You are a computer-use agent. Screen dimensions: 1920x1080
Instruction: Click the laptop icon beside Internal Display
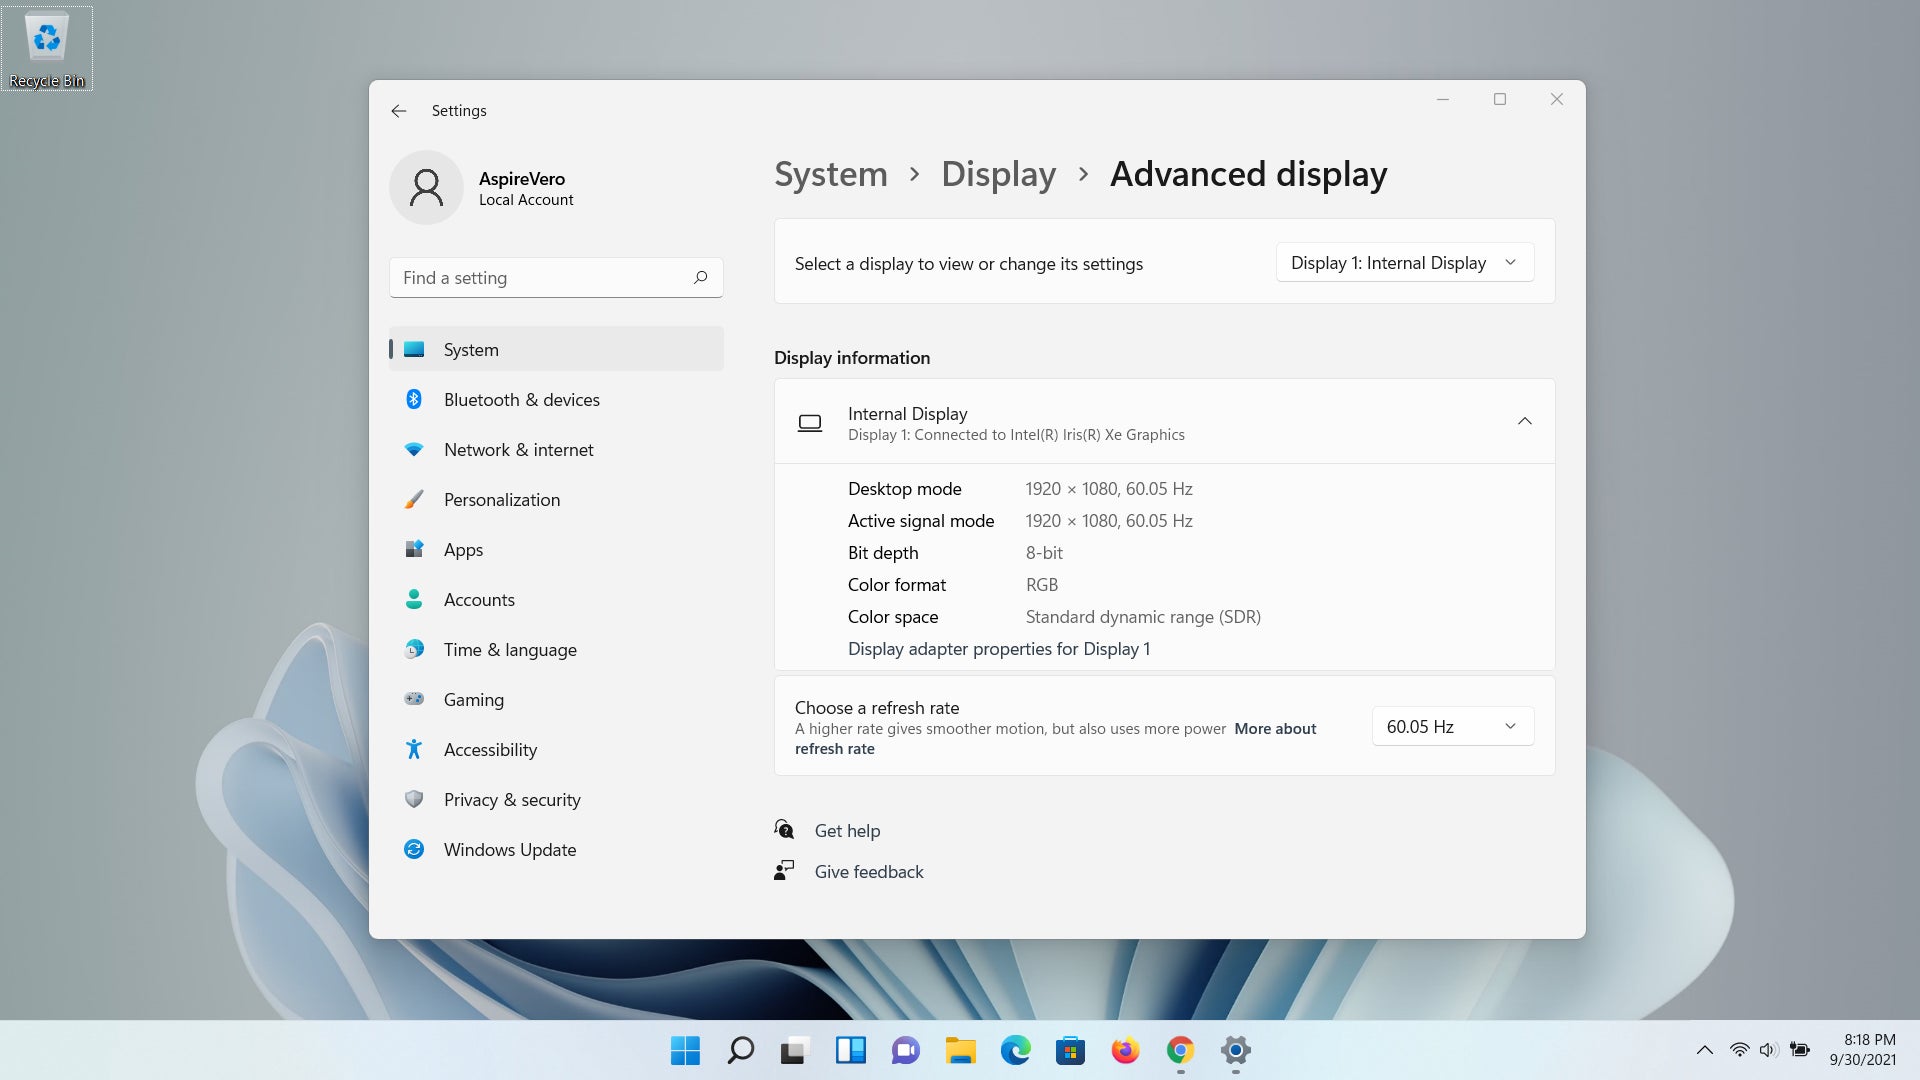point(810,423)
